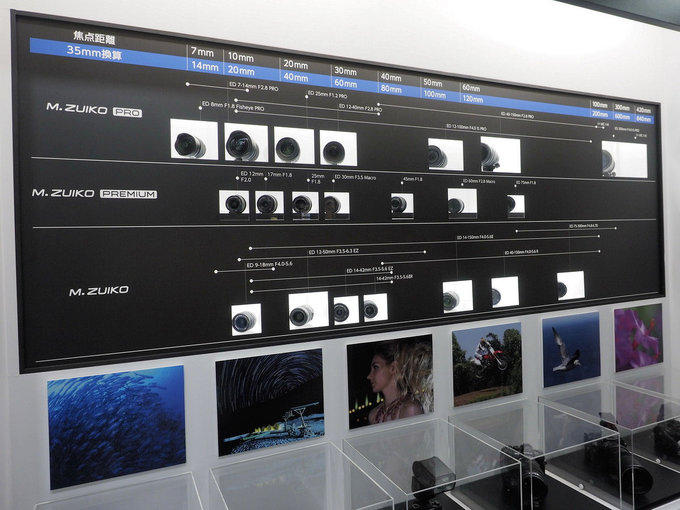
Task: Click the 35mm換算 header label
Action: point(94,53)
